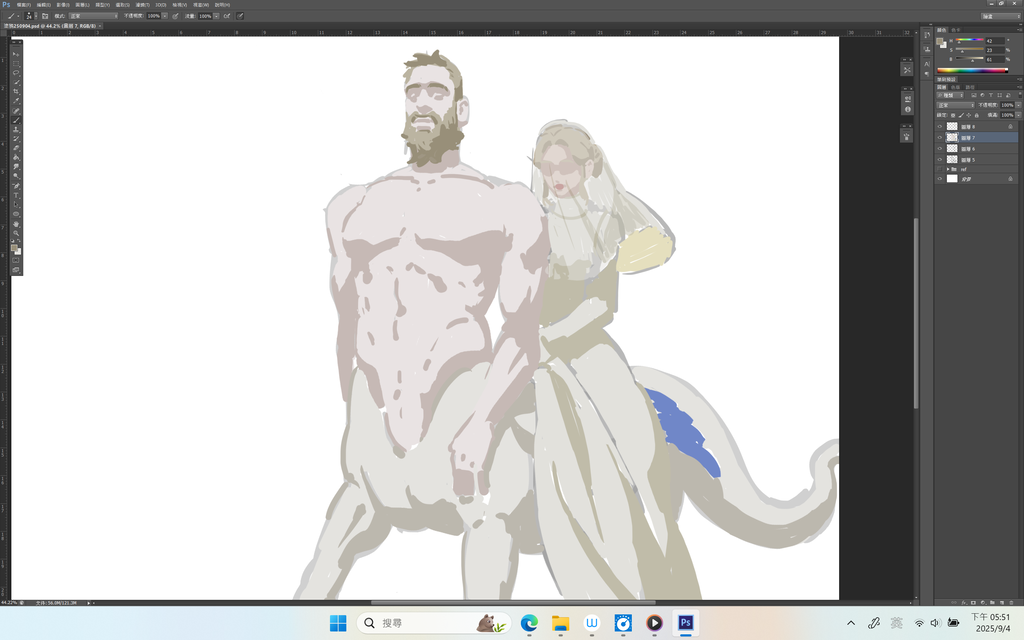The width and height of the screenshot is (1024, 640).
Task: Click the new layer icon in Layers panel
Action: (x=1002, y=603)
